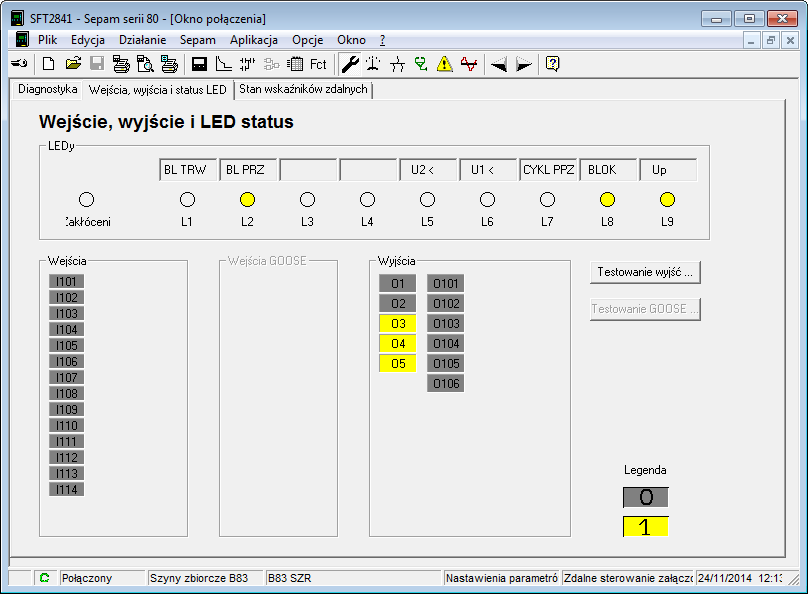Image resolution: width=808 pixels, height=594 pixels.
Task: Open alarms via yellow warning triangle
Action: 445,64
